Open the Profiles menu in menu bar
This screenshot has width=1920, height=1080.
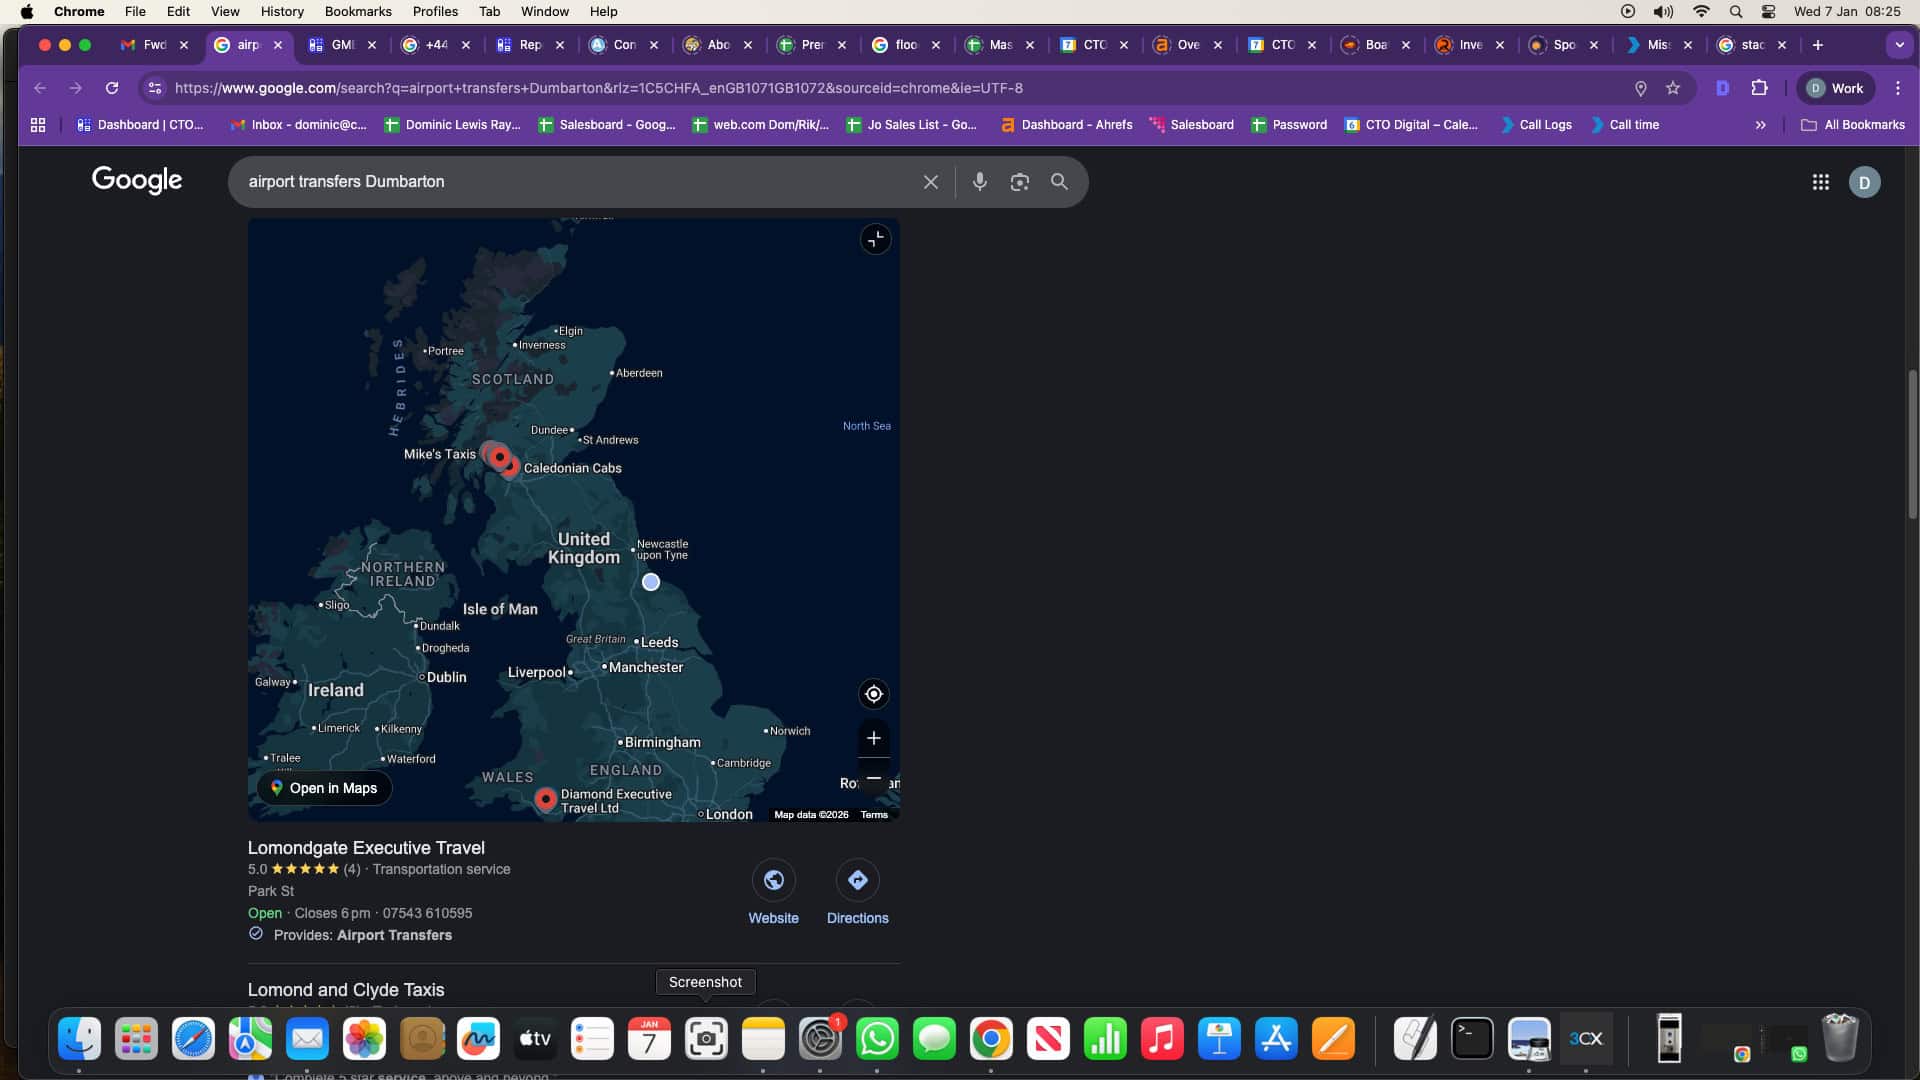[x=435, y=11]
